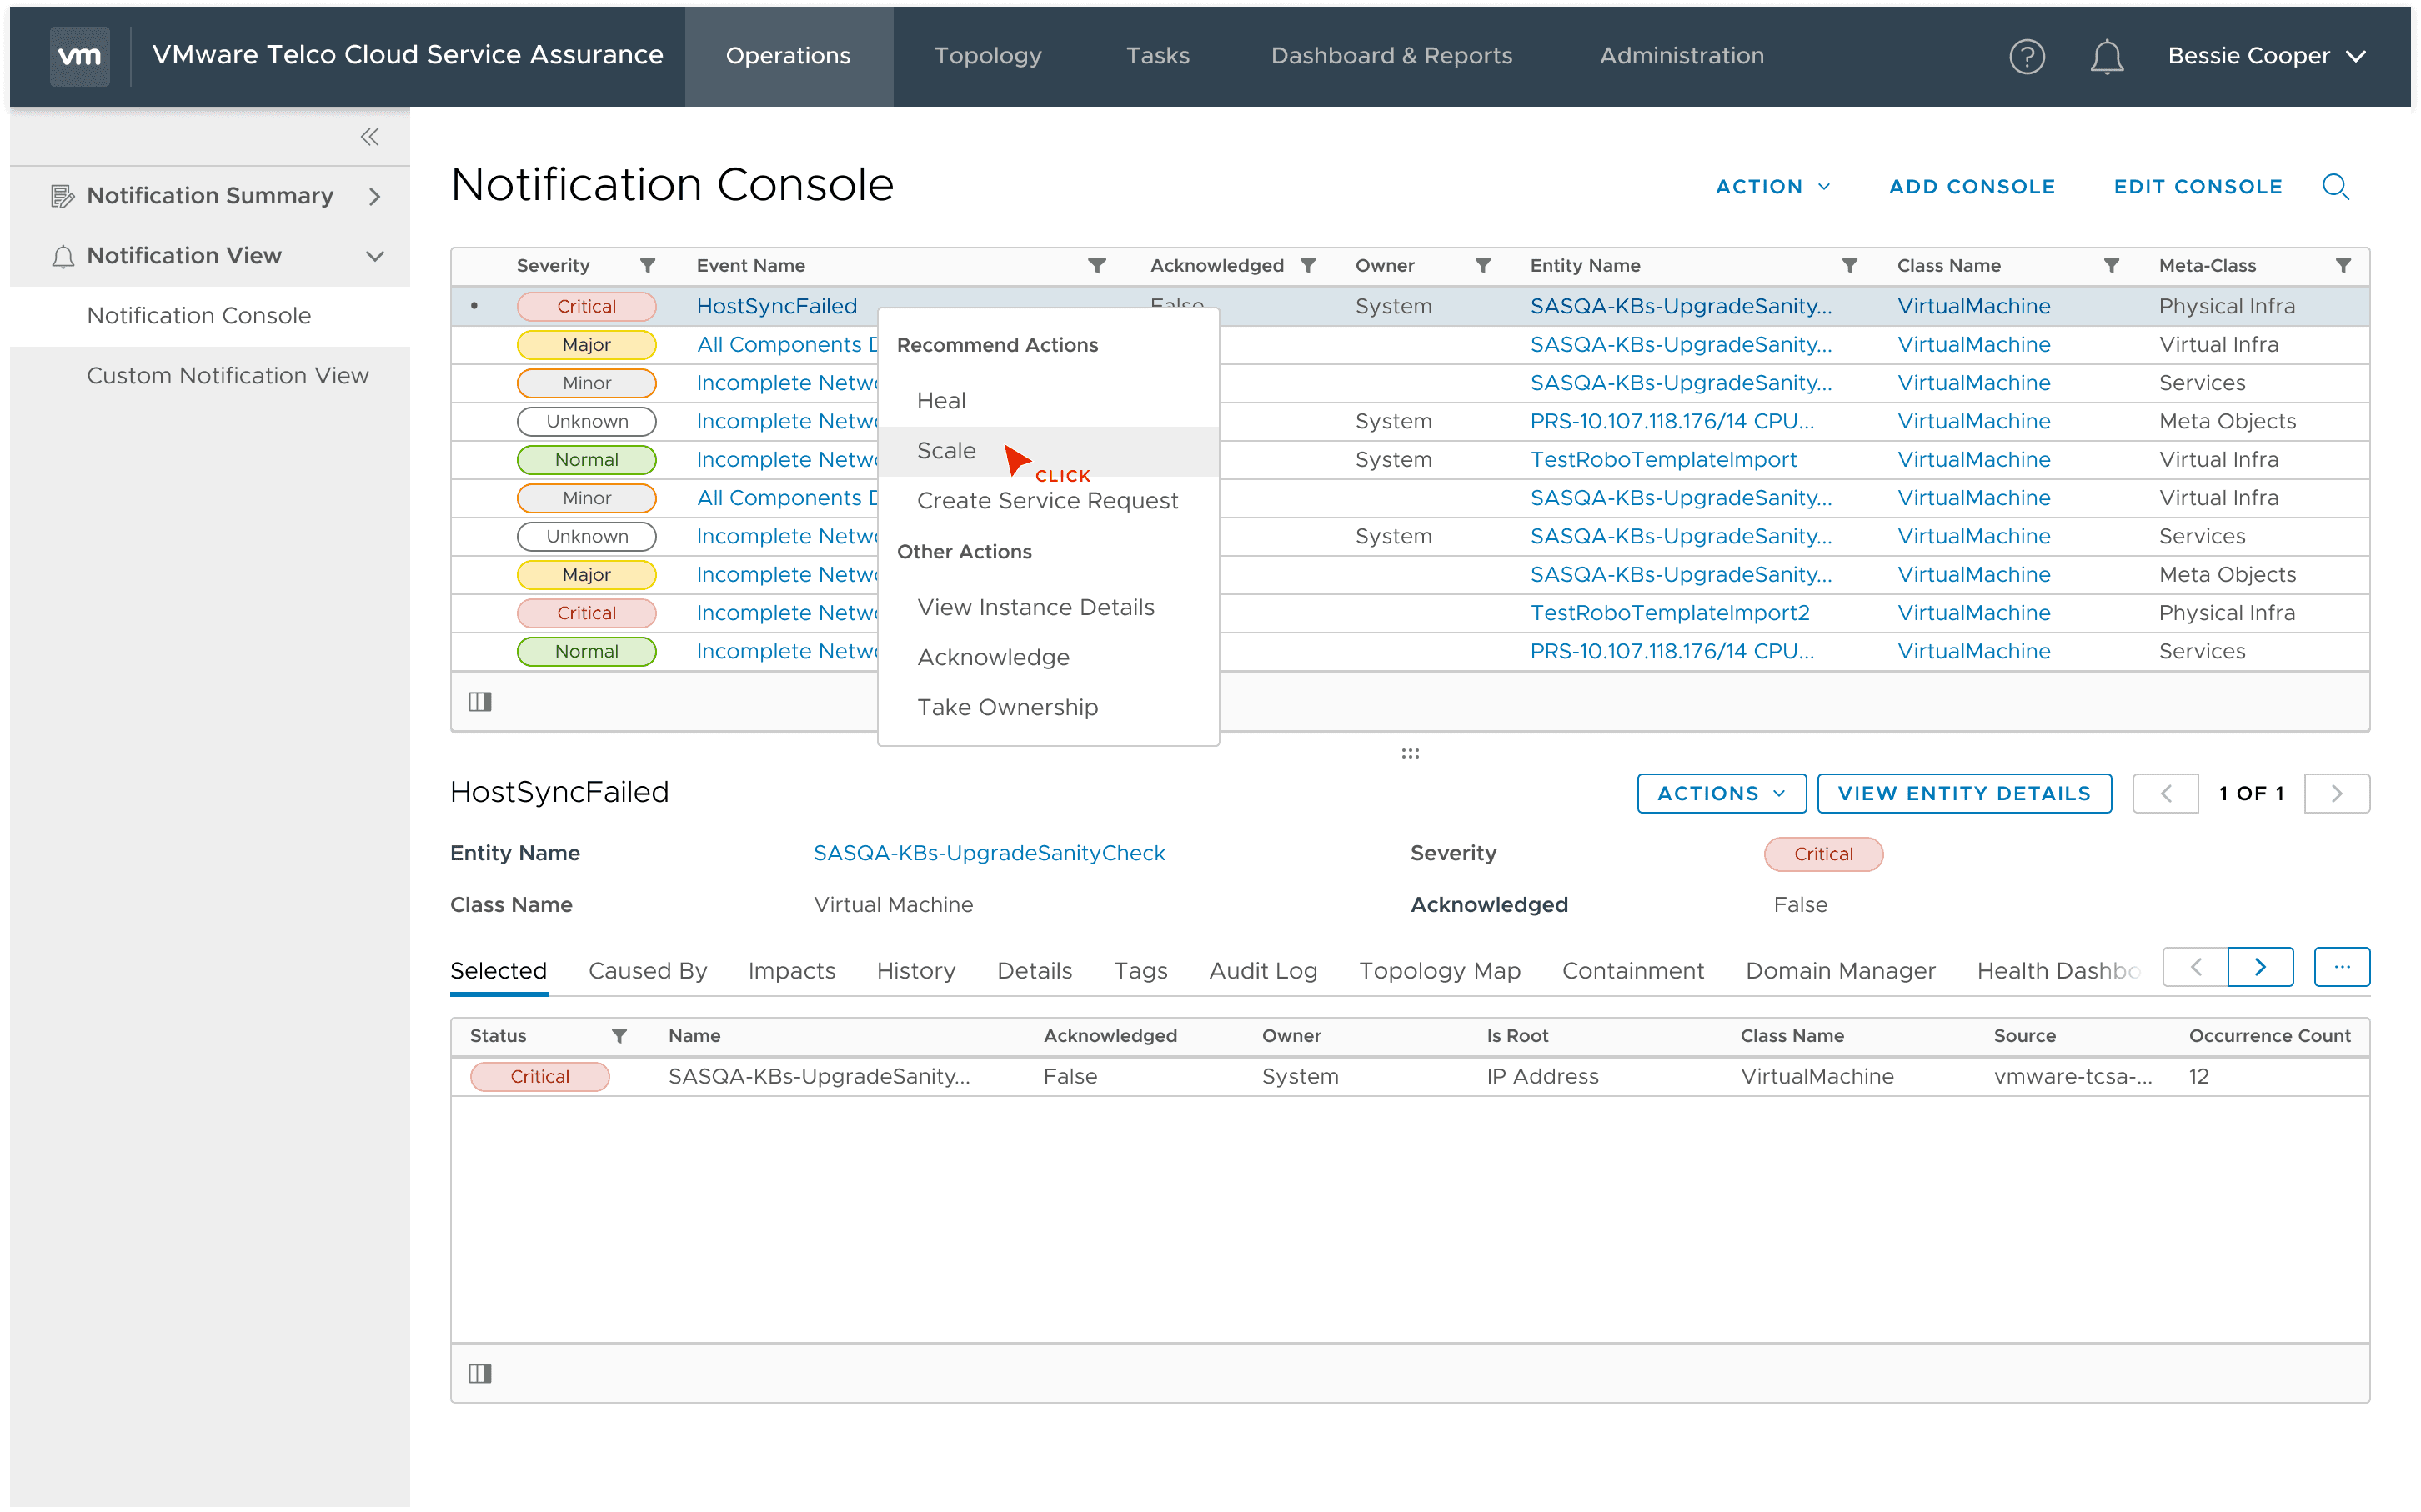Toggle column picker in lower table

tap(480, 1373)
